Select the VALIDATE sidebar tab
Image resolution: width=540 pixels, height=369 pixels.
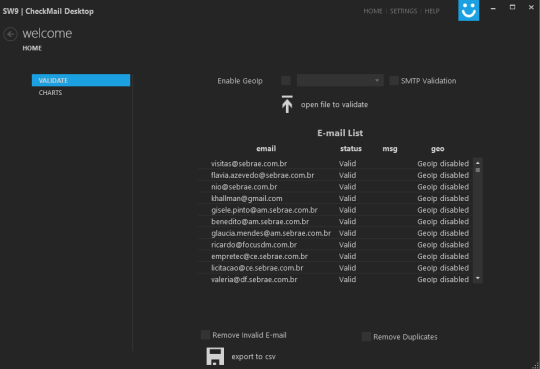pyautogui.click(x=81, y=80)
